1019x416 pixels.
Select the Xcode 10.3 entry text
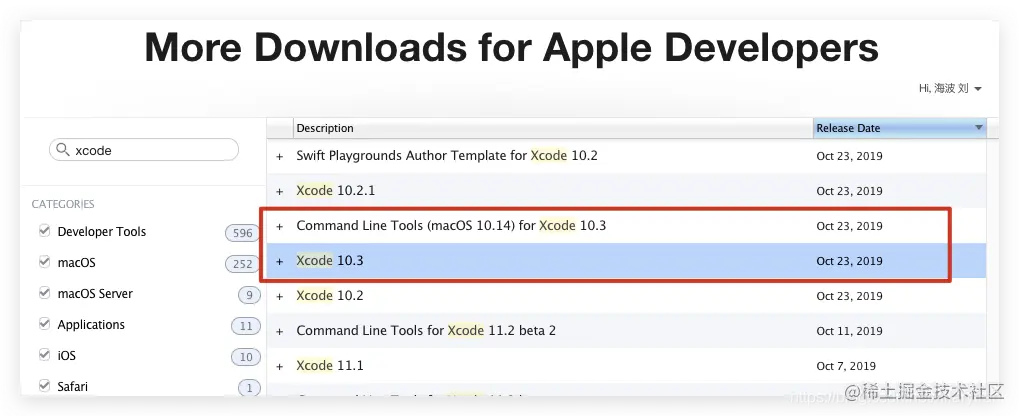(x=329, y=261)
